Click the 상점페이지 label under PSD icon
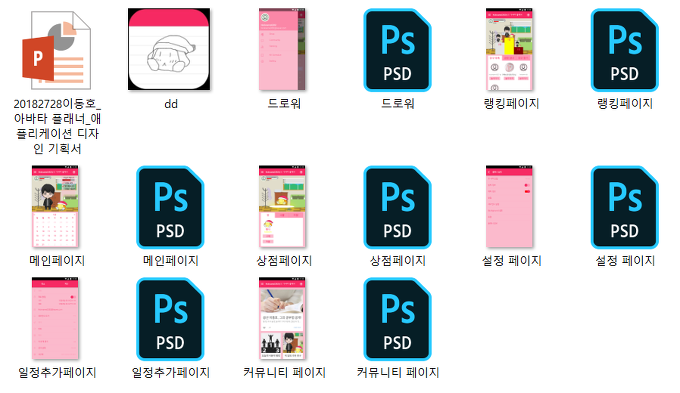 coord(398,260)
